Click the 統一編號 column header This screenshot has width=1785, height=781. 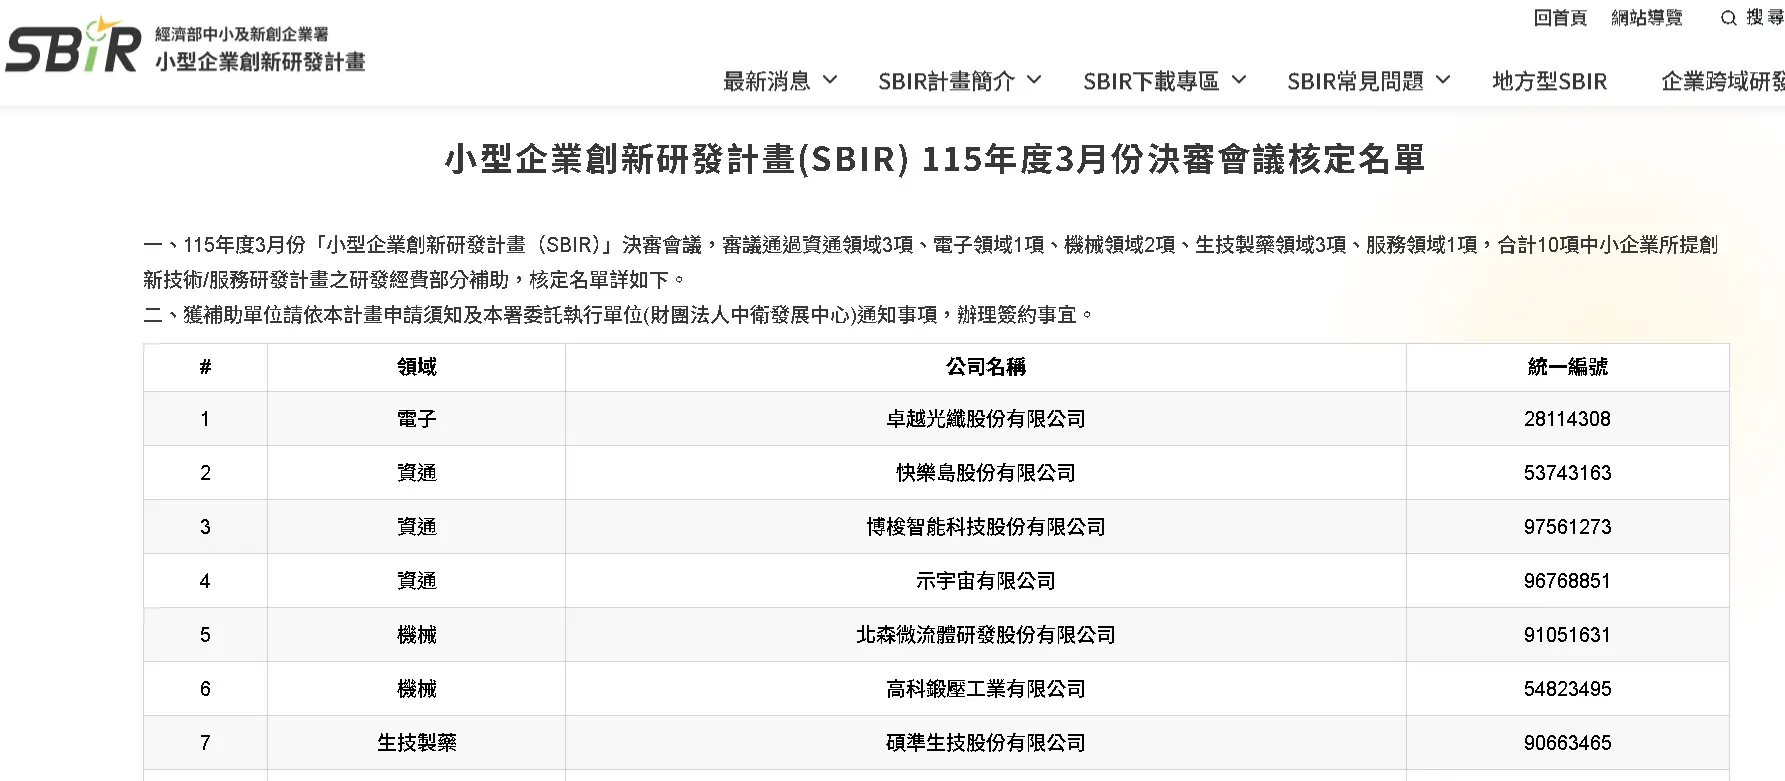(x=1567, y=367)
